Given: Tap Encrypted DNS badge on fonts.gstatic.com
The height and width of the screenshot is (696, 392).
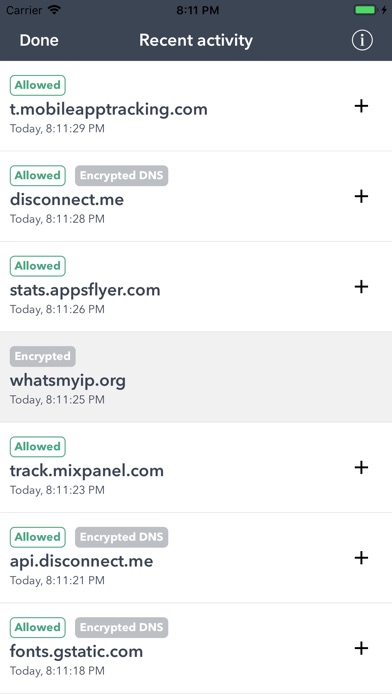Looking at the screenshot, I should [121, 628].
